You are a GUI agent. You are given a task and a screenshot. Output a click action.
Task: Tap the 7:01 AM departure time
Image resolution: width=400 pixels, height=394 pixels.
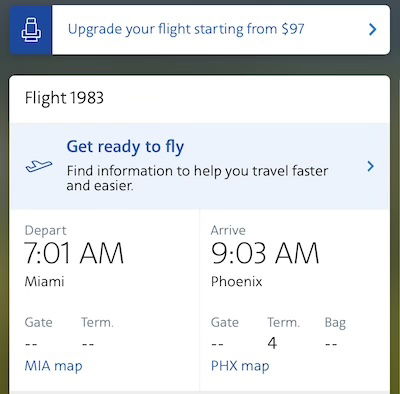click(74, 253)
